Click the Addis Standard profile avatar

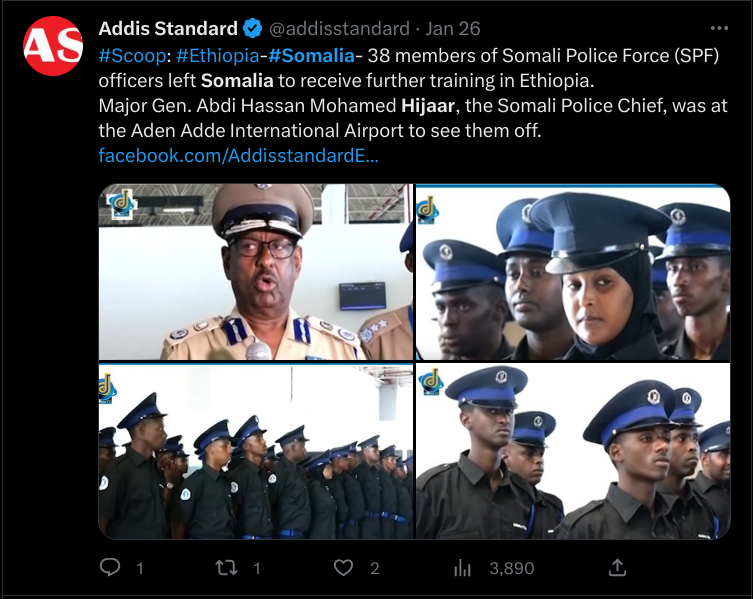tap(52, 45)
